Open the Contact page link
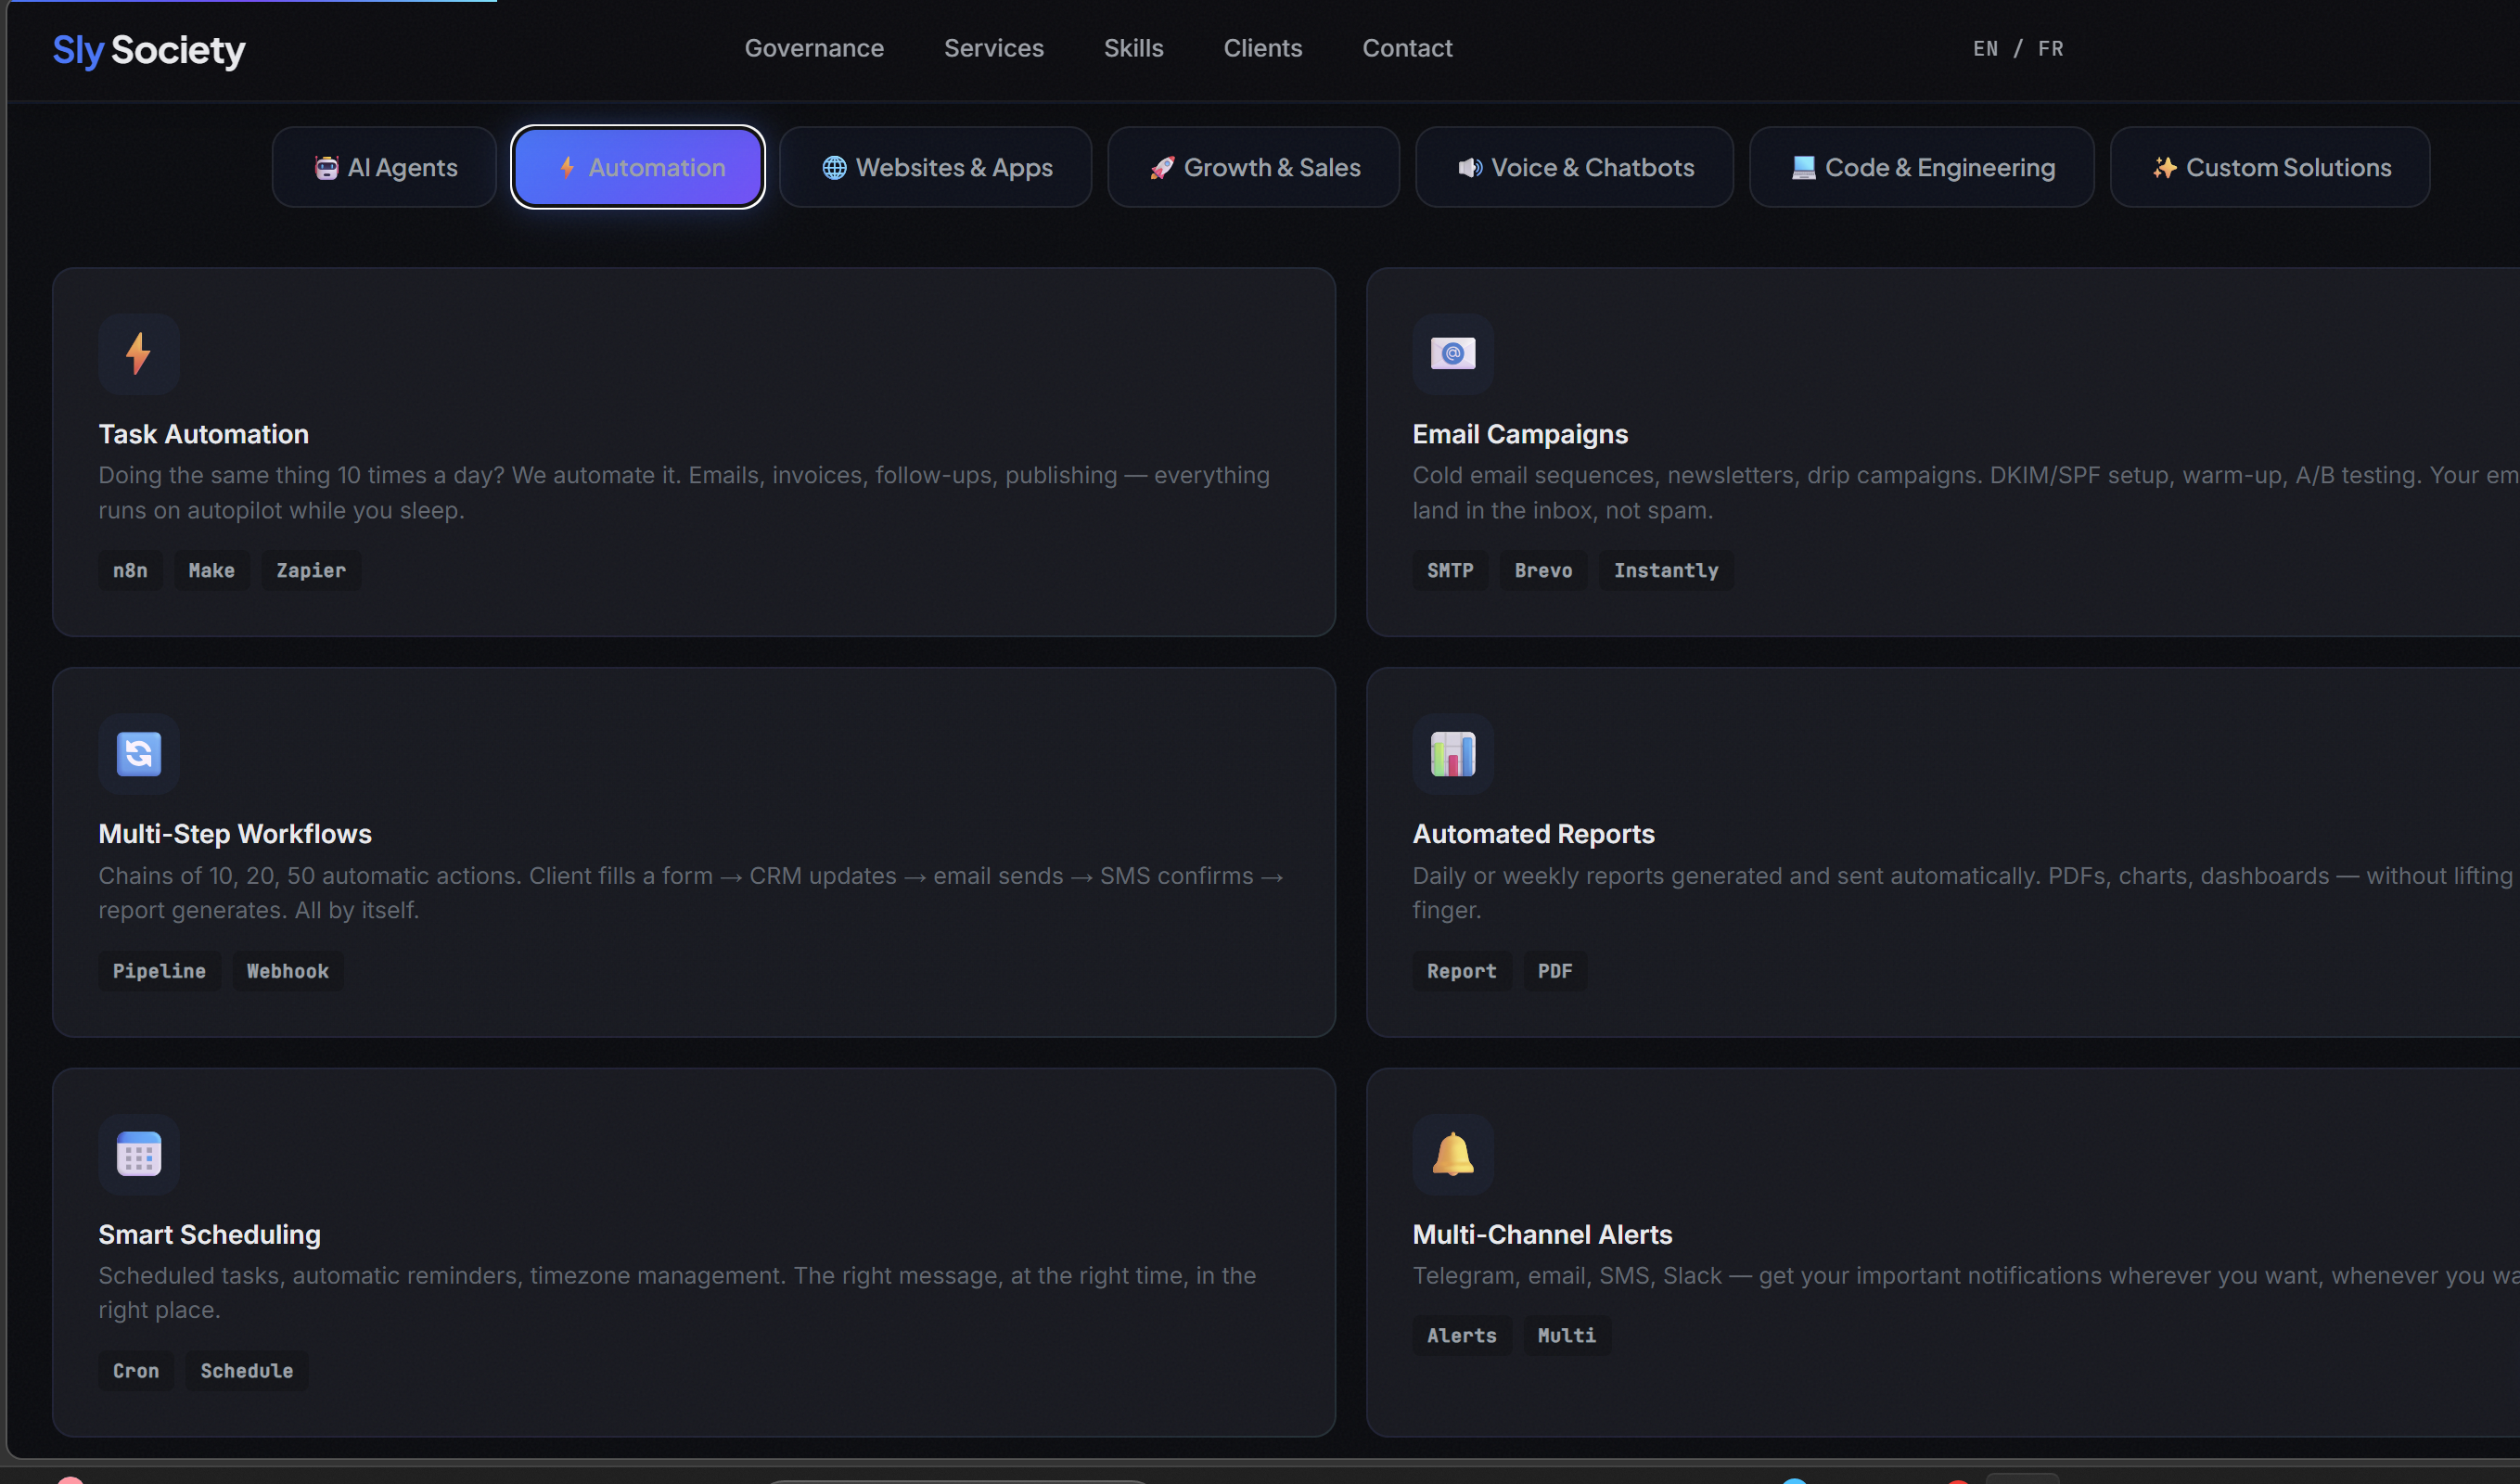Screen dimensions: 2520x1484 point(1406,48)
